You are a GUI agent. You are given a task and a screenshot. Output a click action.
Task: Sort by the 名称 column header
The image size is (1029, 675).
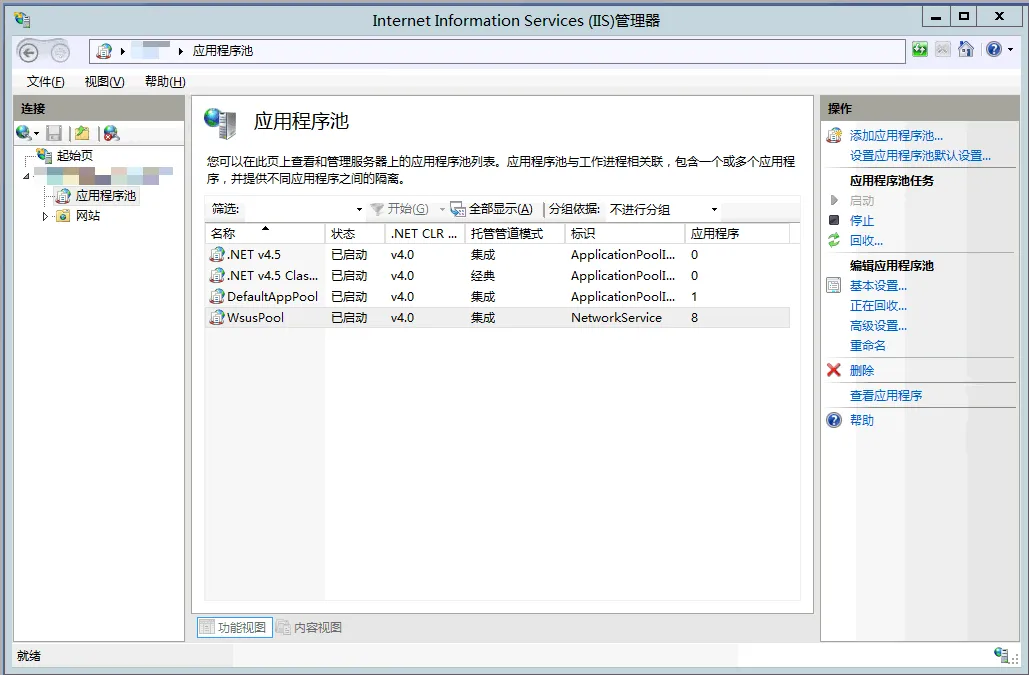pos(264,234)
